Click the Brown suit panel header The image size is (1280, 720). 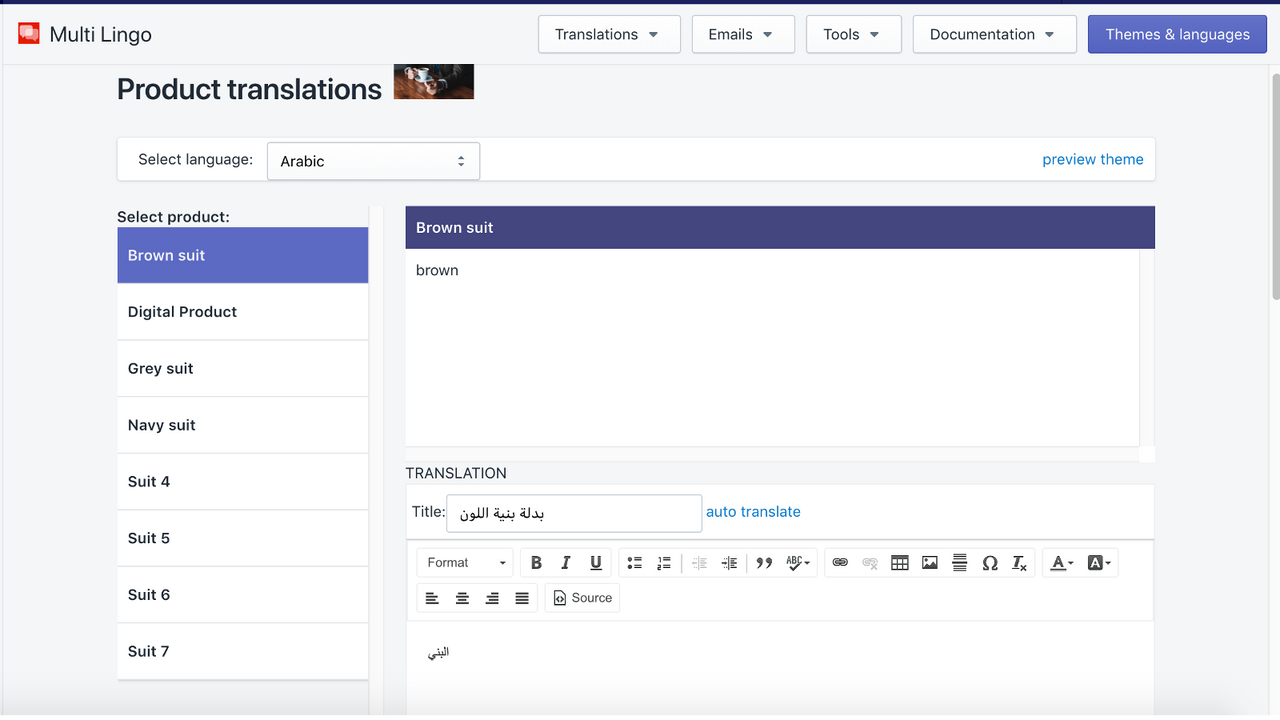pyautogui.click(x=780, y=227)
